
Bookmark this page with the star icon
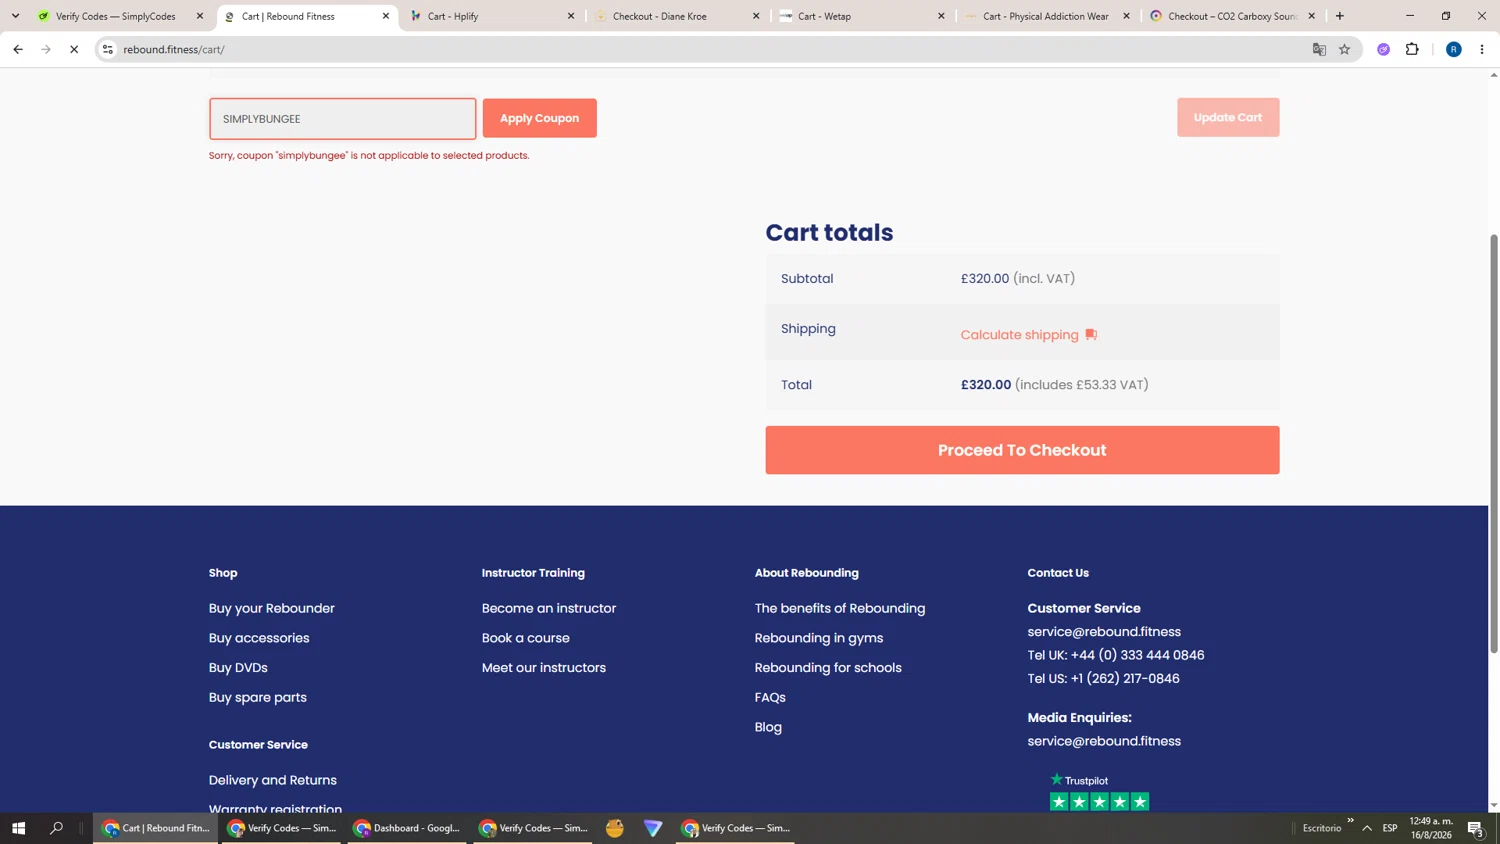coord(1345,49)
